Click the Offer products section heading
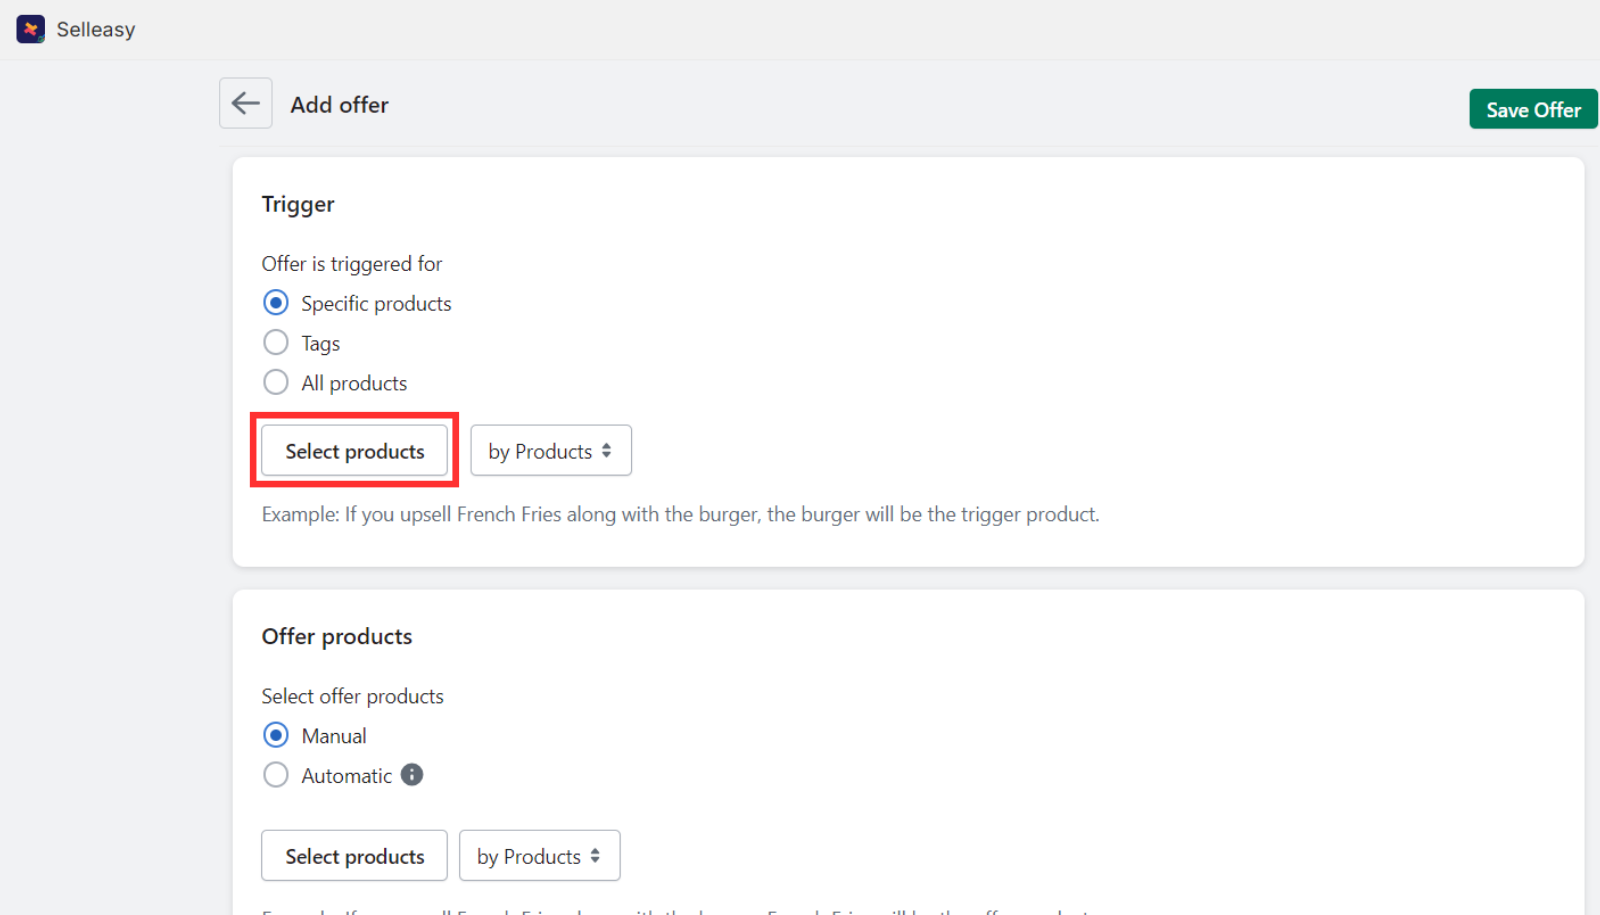Image resolution: width=1600 pixels, height=915 pixels. coord(337,636)
